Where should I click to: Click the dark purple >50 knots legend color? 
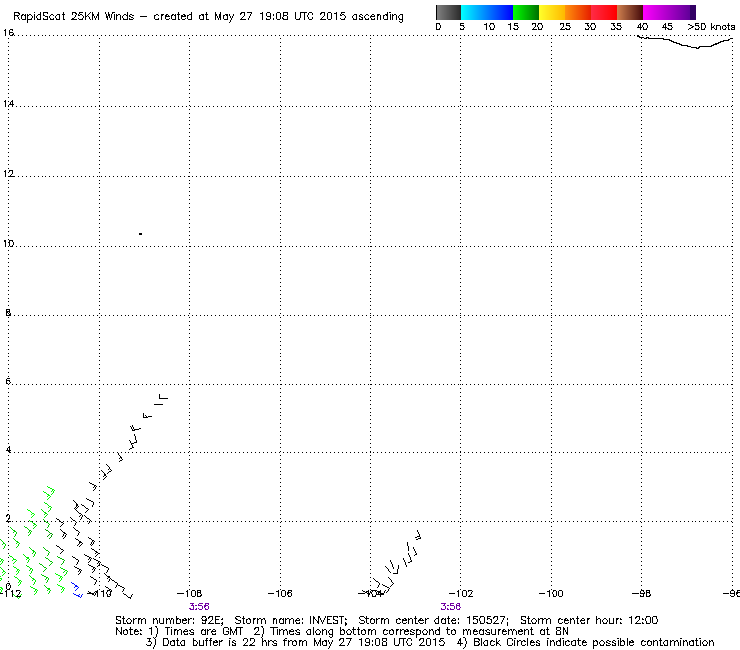pos(692,12)
